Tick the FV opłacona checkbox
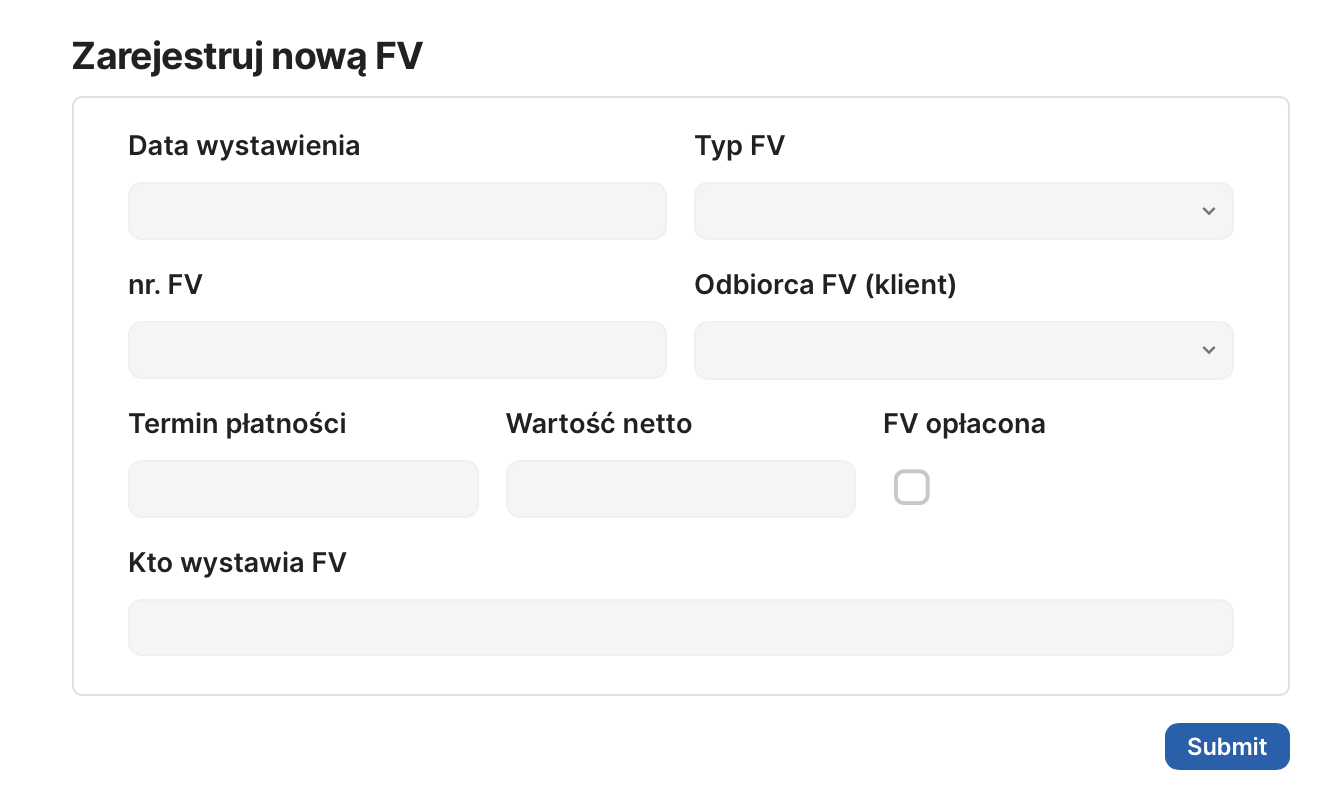The image size is (1328, 804). point(911,488)
